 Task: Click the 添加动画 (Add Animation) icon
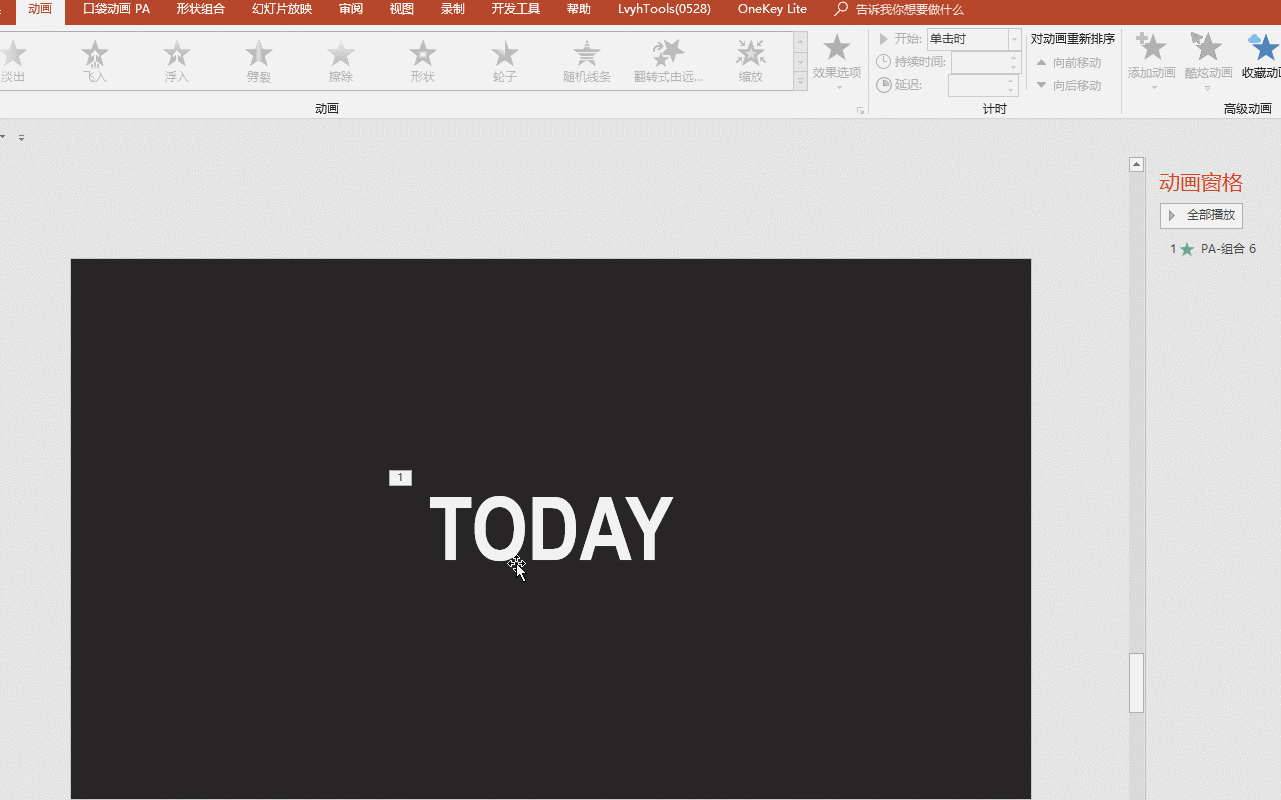pos(1151,48)
